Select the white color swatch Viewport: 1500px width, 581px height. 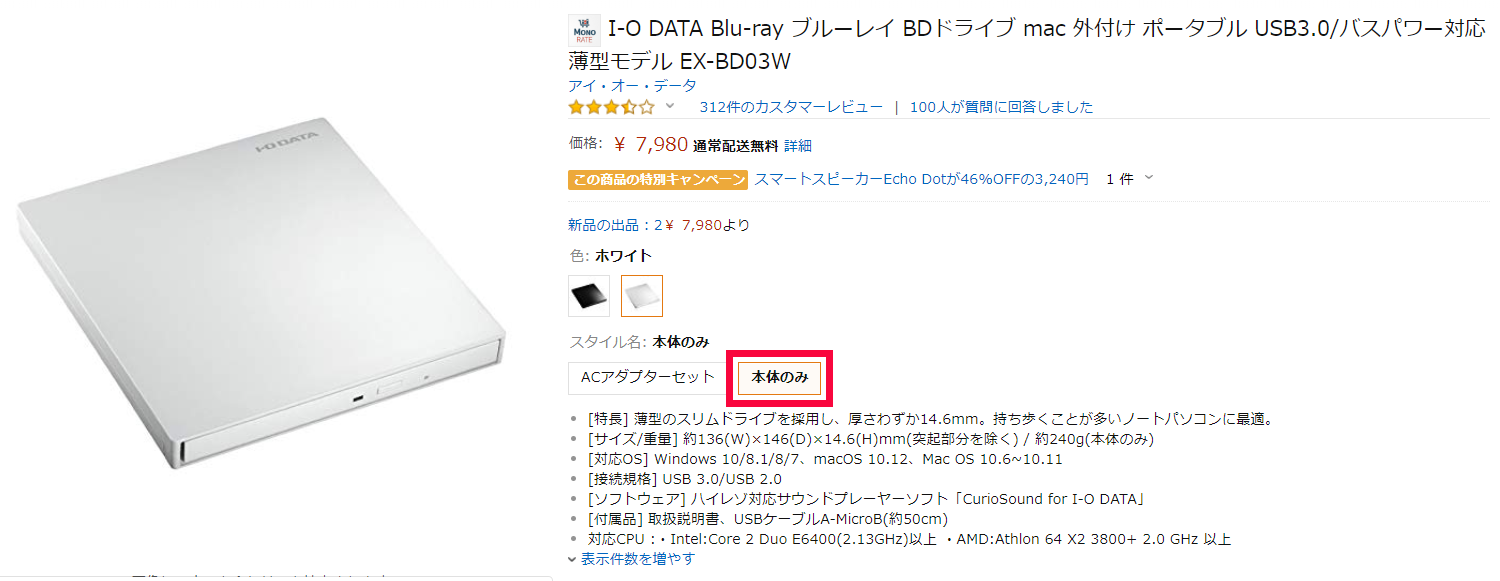pyautogui.click(x=641, y=296)
